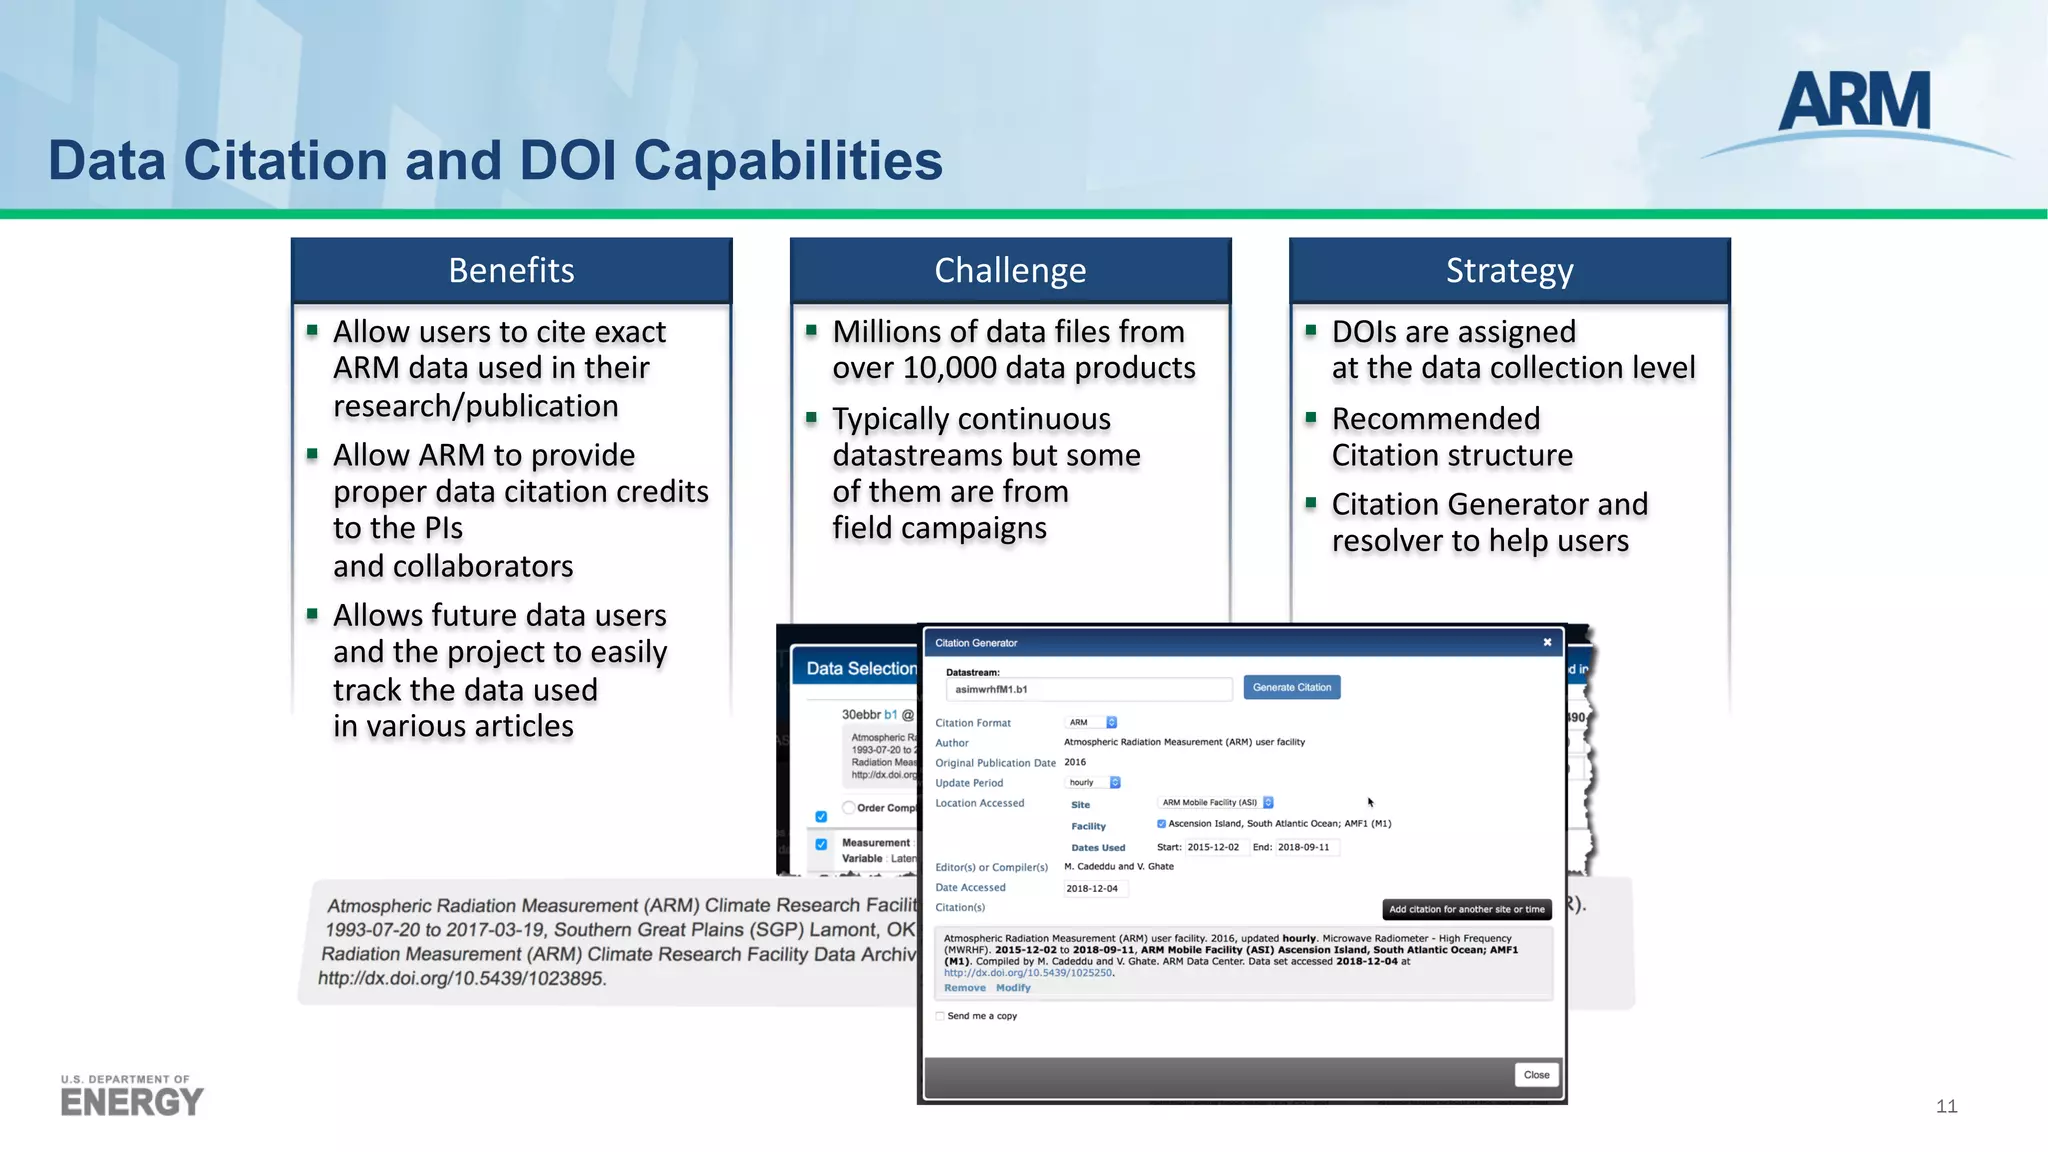Image resolution: width=2048 pixels, height=1152 pixels.
Task: Select the Order Compl radio button
Action: (x=849, y=808)
